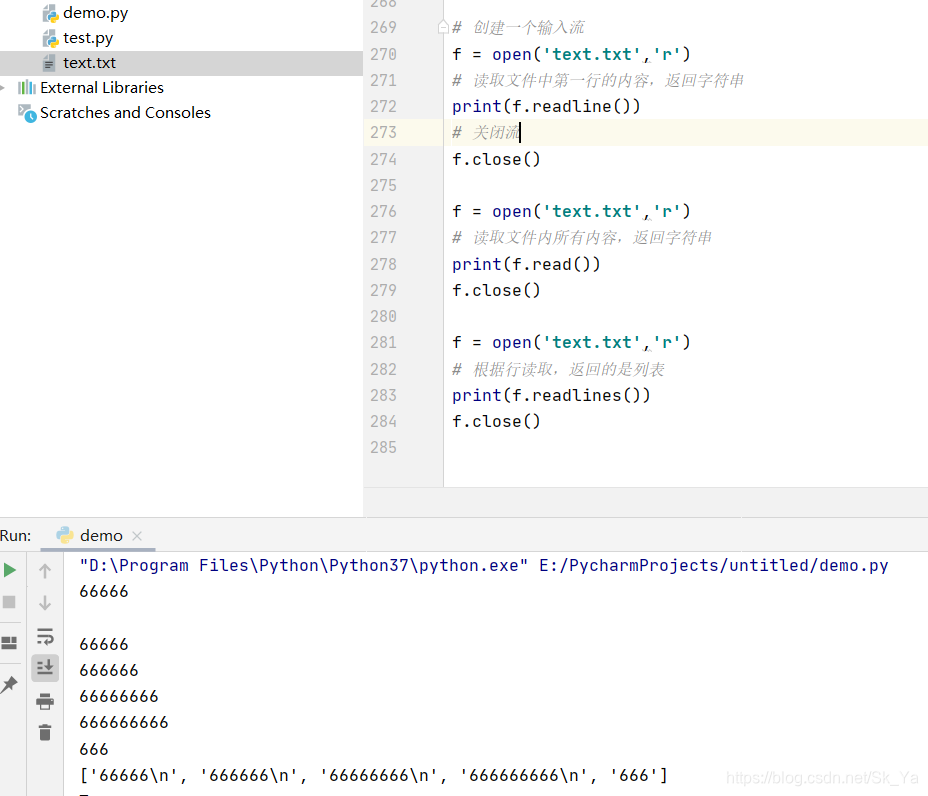Screen dimensions: 928x796
Task: Click the open call on line 281
Action: 591,343
